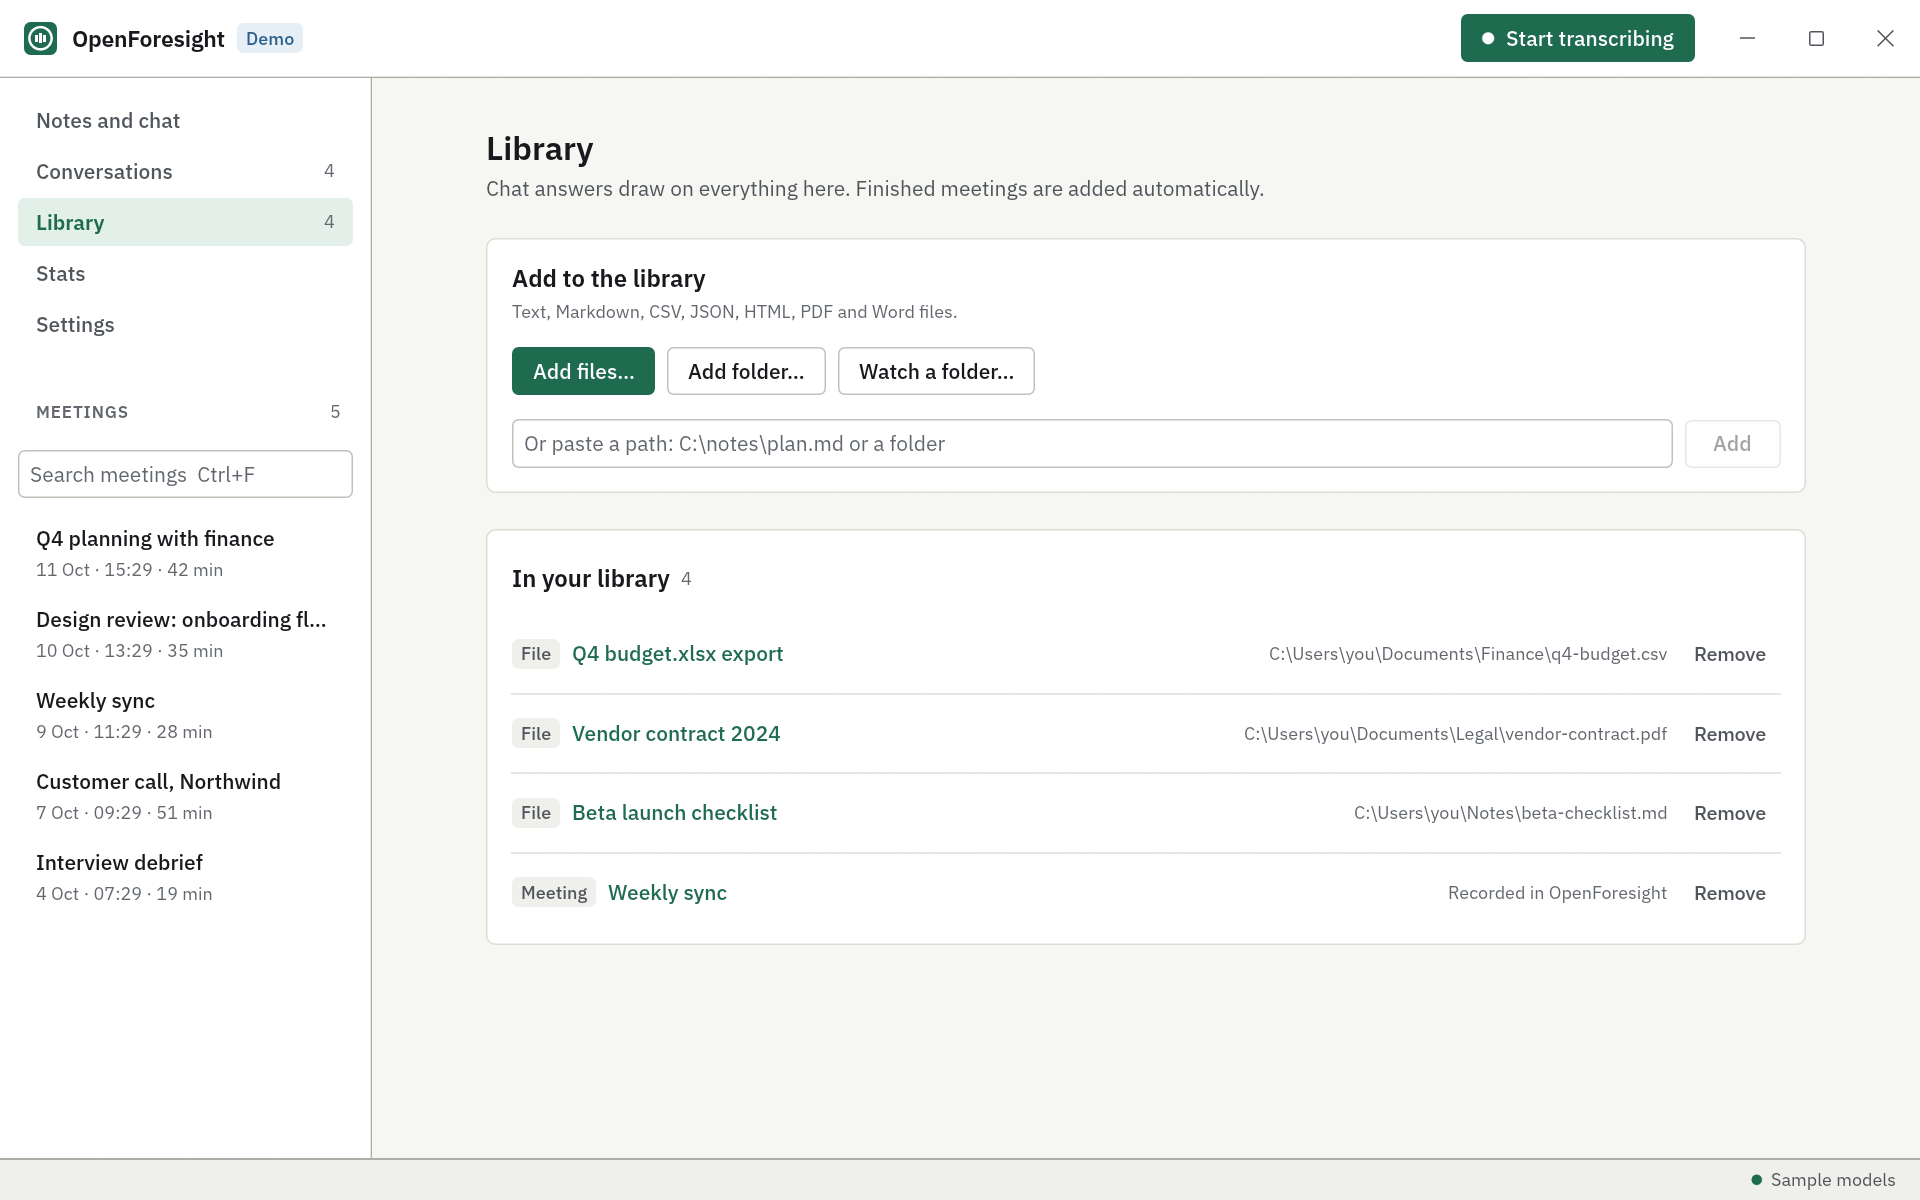Click the OpenForesight title text

pos(148,39)
